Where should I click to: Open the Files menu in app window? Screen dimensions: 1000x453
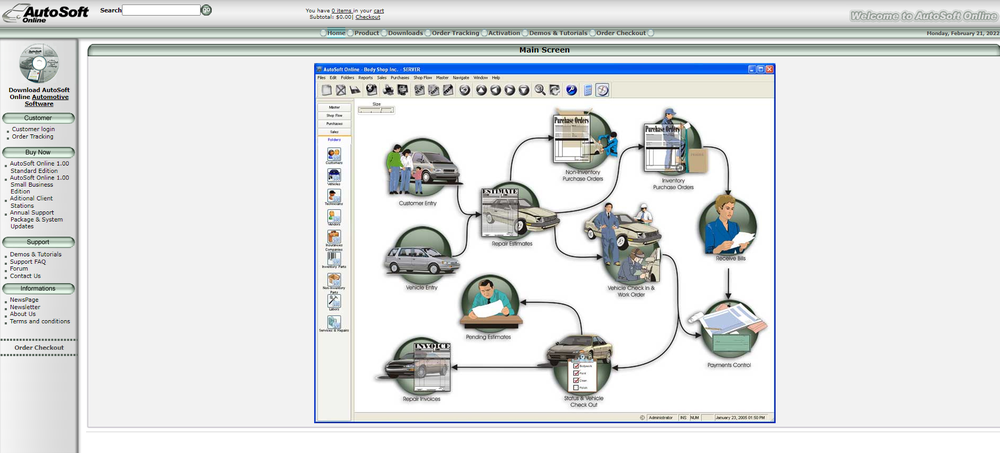click(321, 78)
